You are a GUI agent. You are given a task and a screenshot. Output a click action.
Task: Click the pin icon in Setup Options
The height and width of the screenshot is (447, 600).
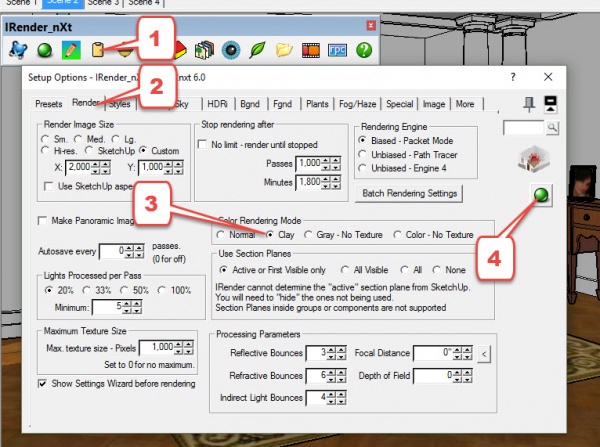click(529, 102)
